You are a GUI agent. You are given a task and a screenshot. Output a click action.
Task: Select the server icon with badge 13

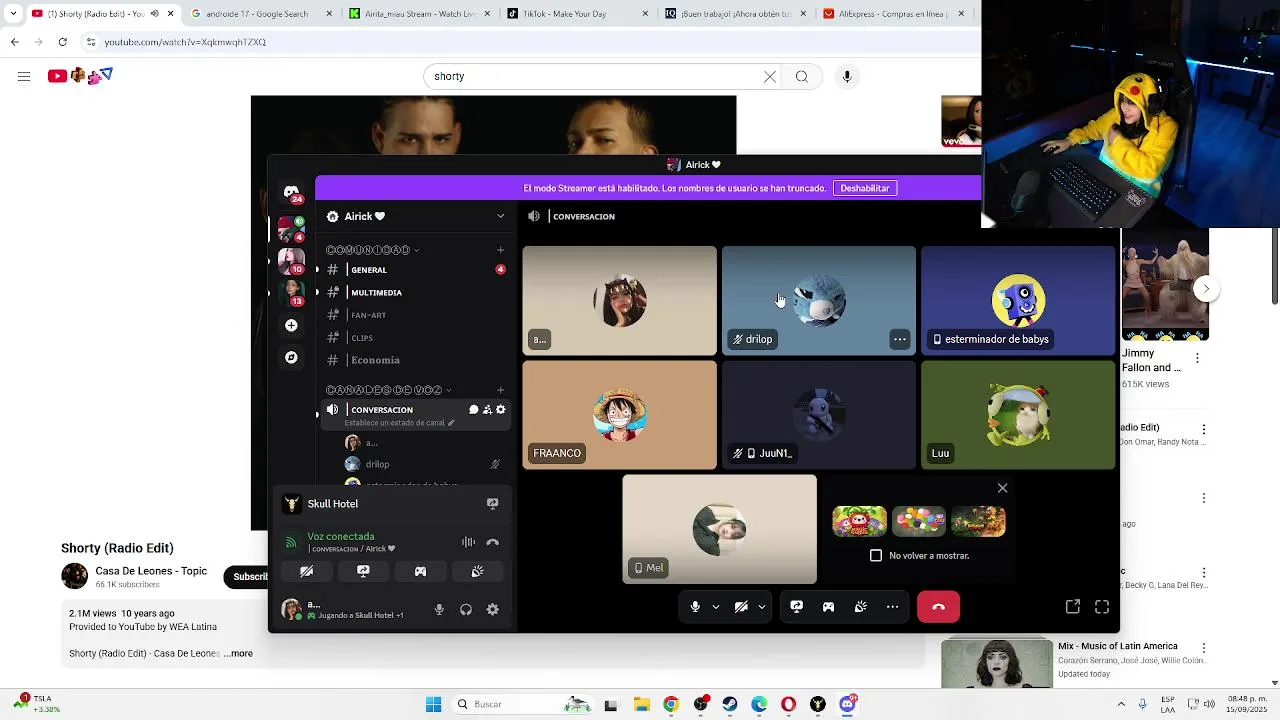[x=291, y=293]
